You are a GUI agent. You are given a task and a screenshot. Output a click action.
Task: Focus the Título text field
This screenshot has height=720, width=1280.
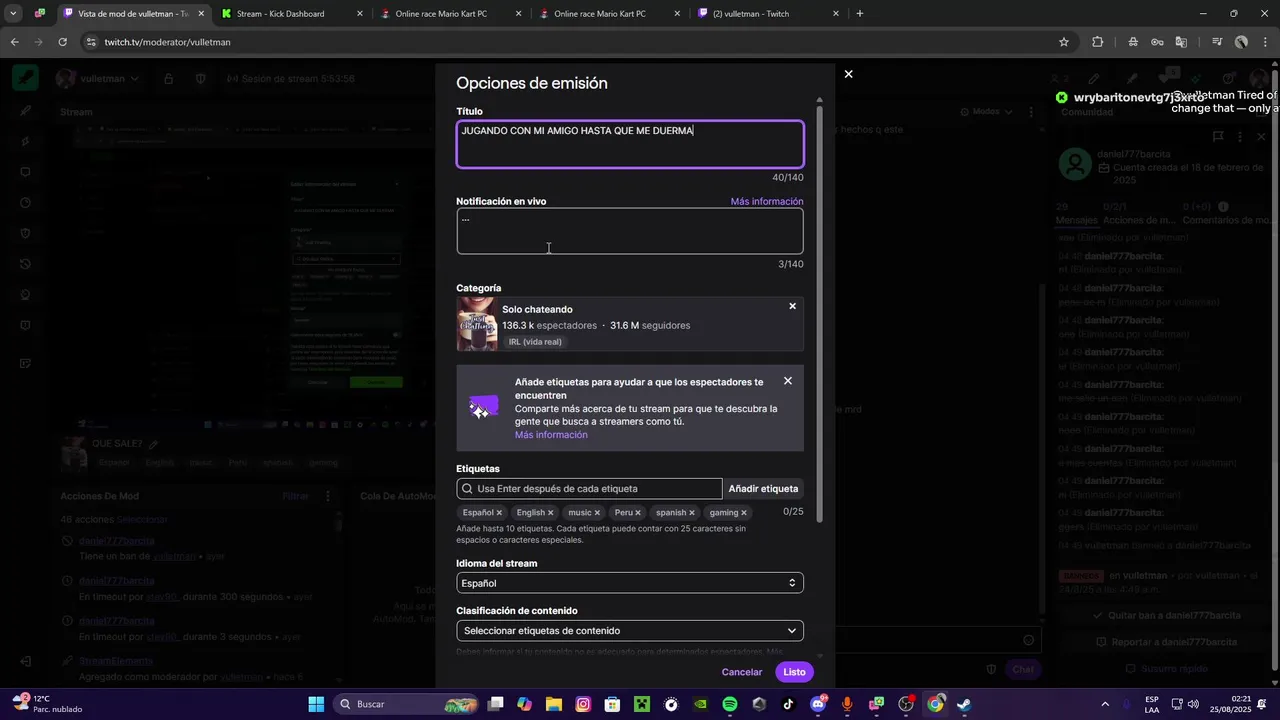click(630, 144)
